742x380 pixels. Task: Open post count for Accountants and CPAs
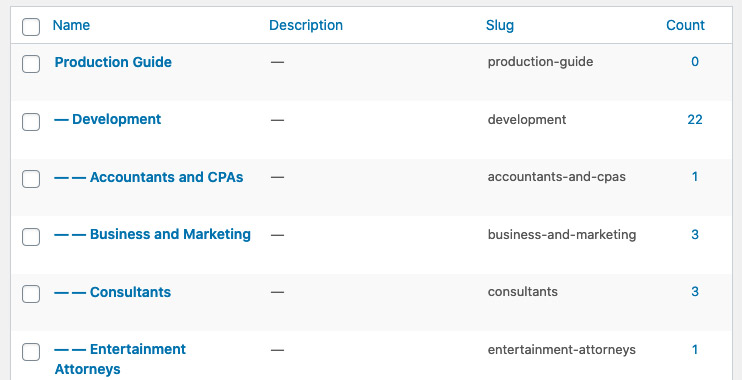click(695, 177)
